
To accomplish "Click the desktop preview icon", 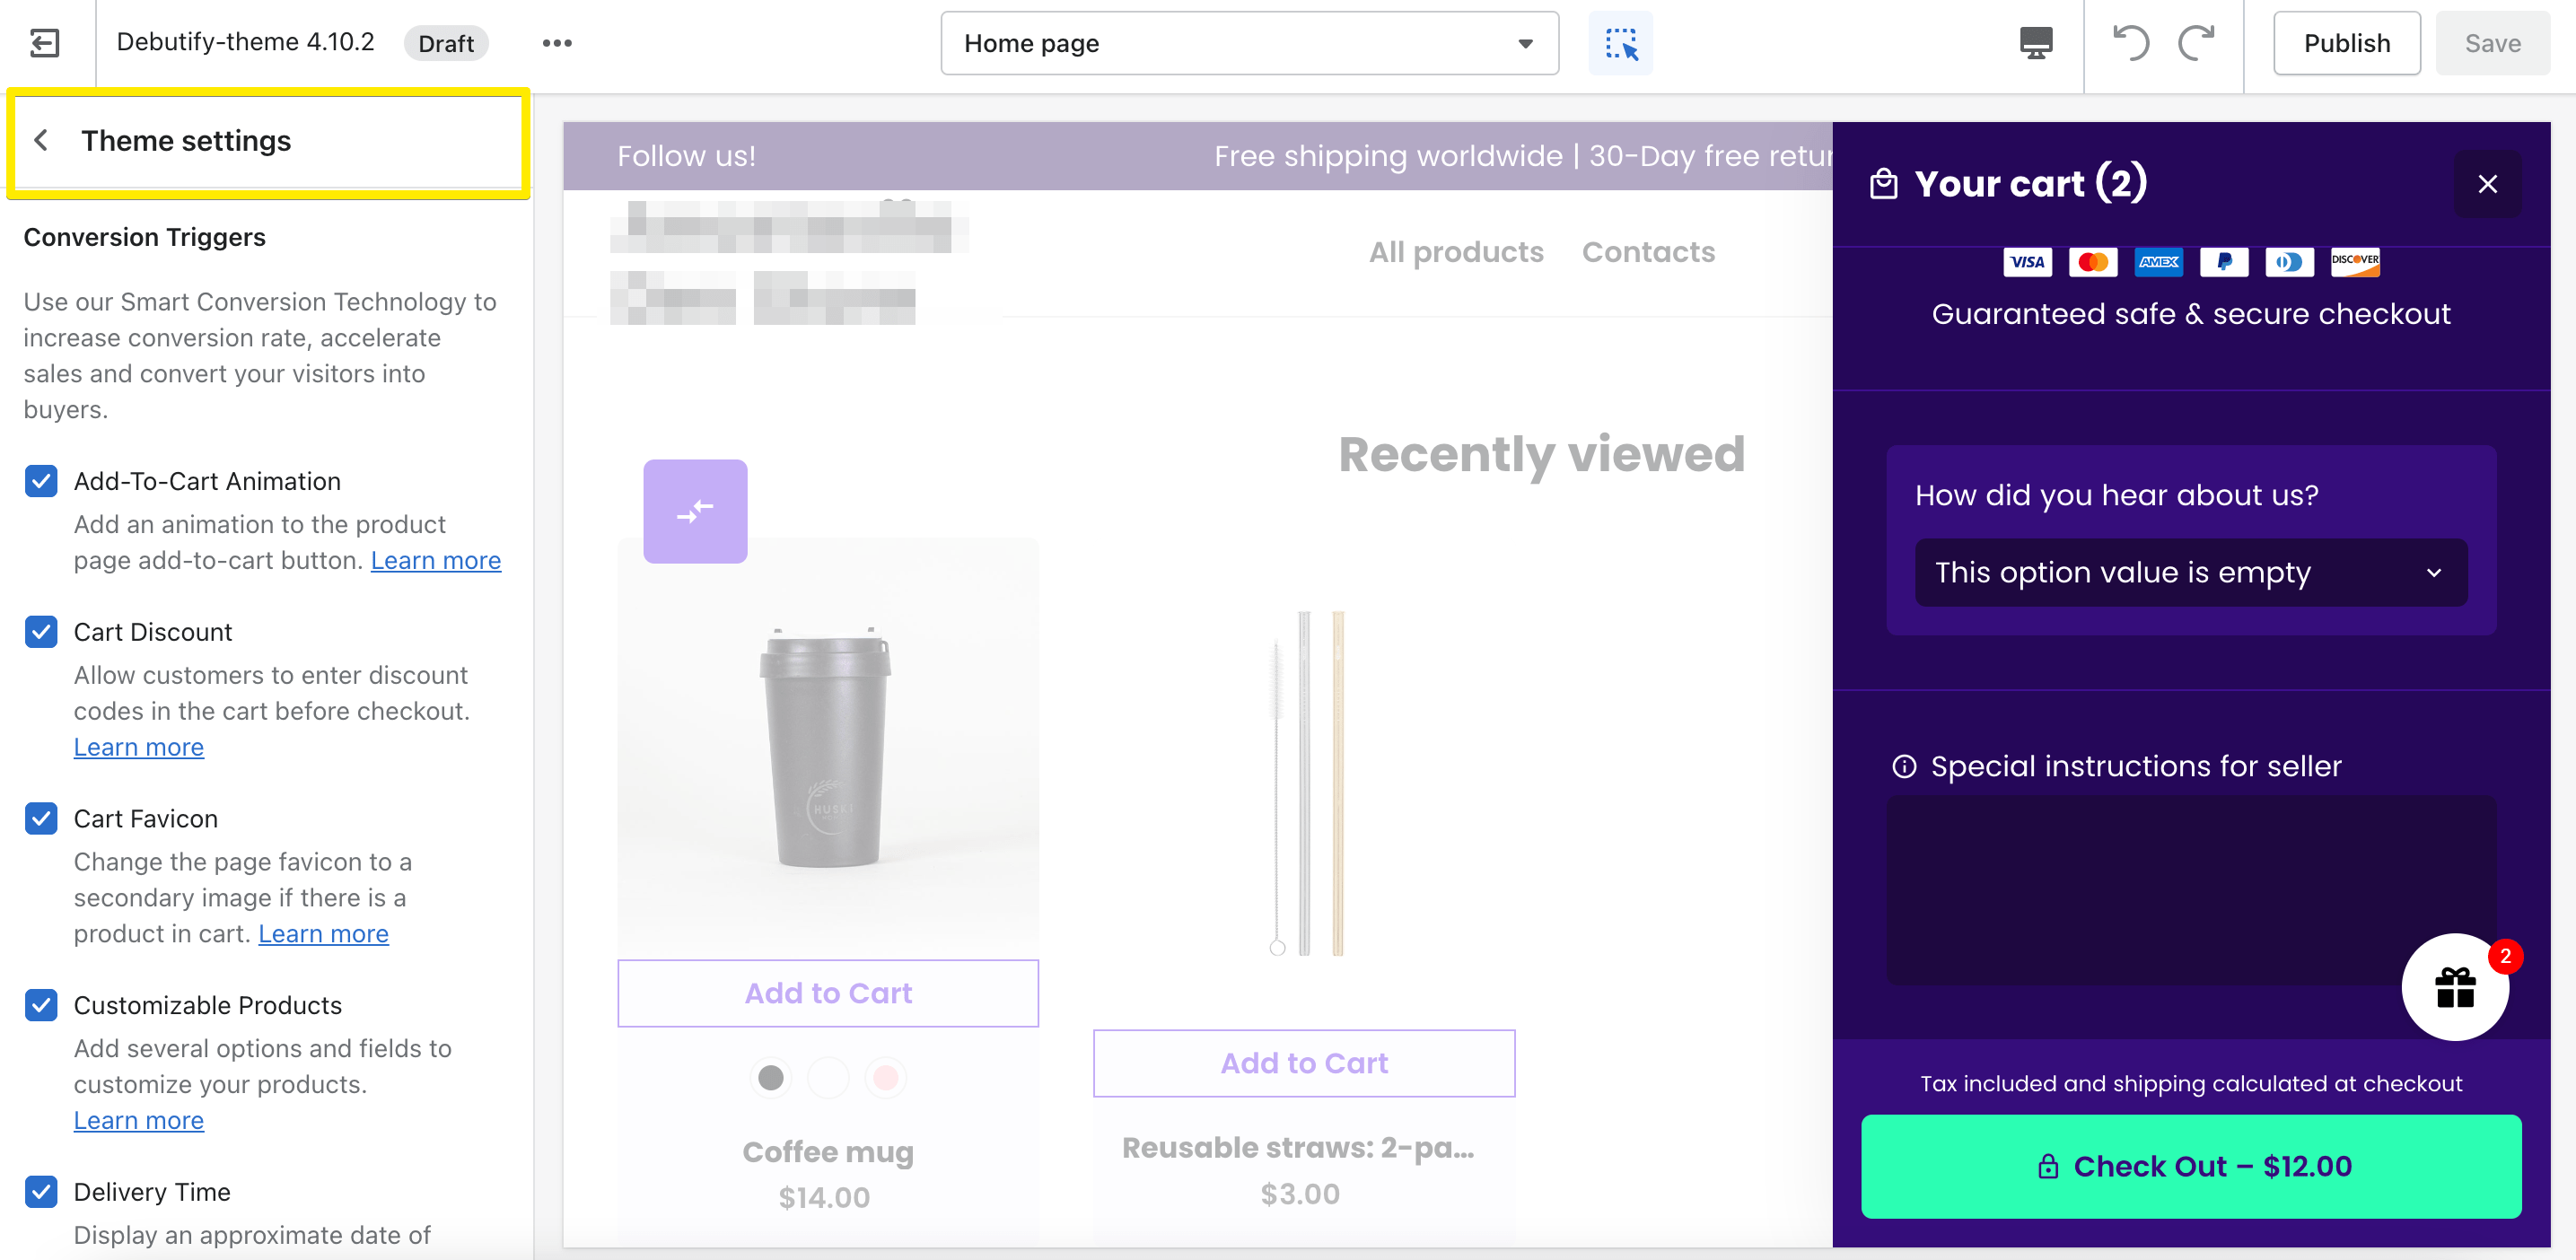I will (2035, 43).
